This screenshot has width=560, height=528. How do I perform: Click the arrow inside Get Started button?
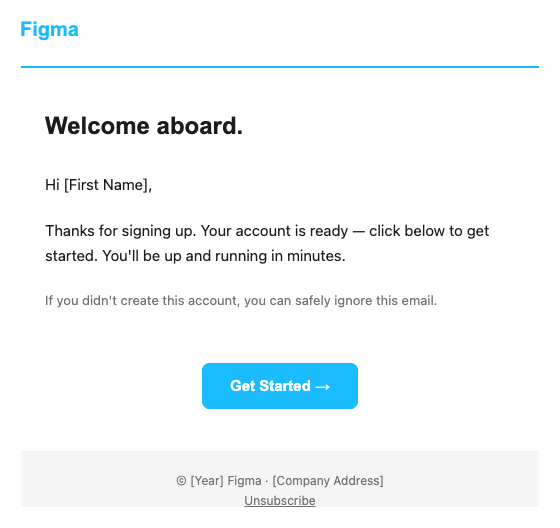(322, 387)
